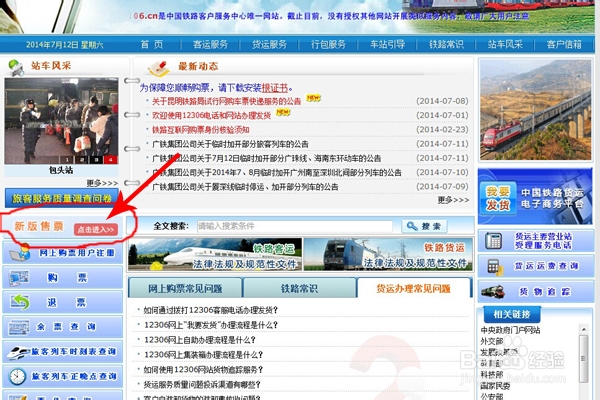Open the 客运服务 menu item

tap(210, 44)
